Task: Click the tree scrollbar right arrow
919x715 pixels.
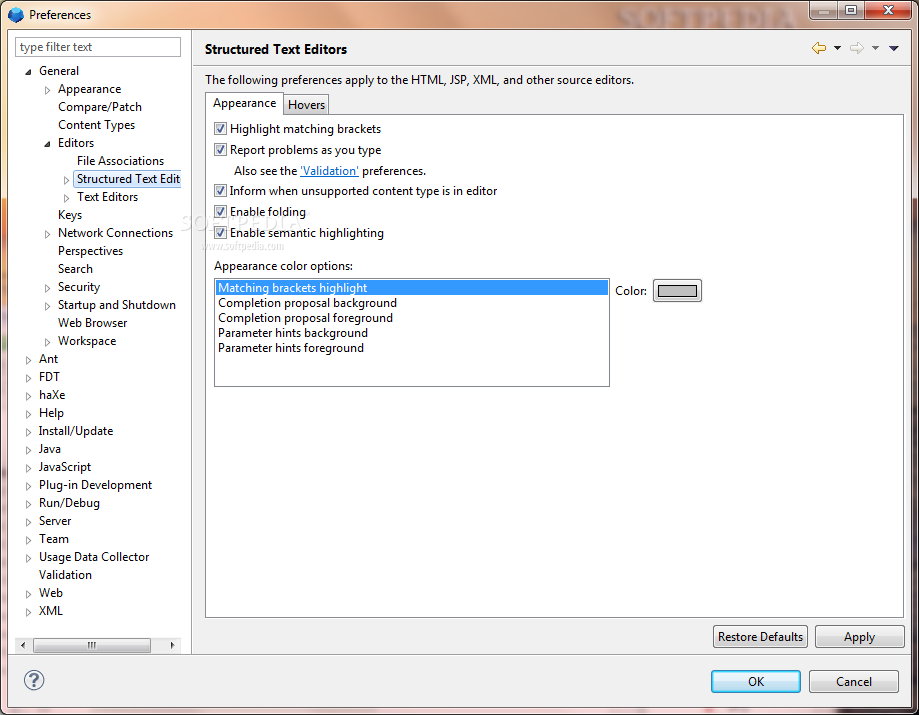Action: click(172, 645)
